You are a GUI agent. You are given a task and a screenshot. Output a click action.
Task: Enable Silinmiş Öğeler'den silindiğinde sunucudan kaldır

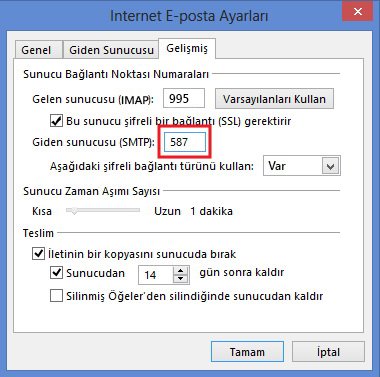tap(56, 296)
